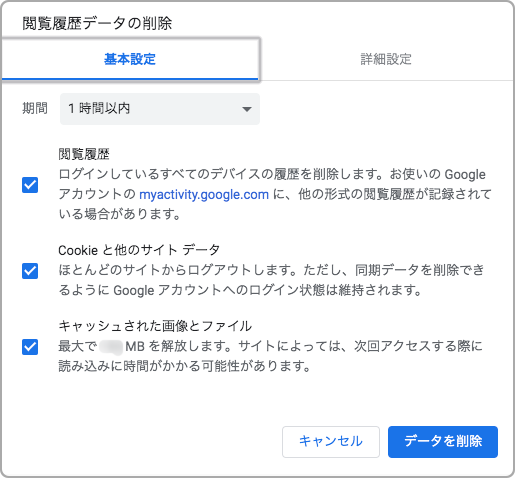Switch to the 詳細設定 tab
Viewport: 515px width, 478px height.
[x=386, y=59]
